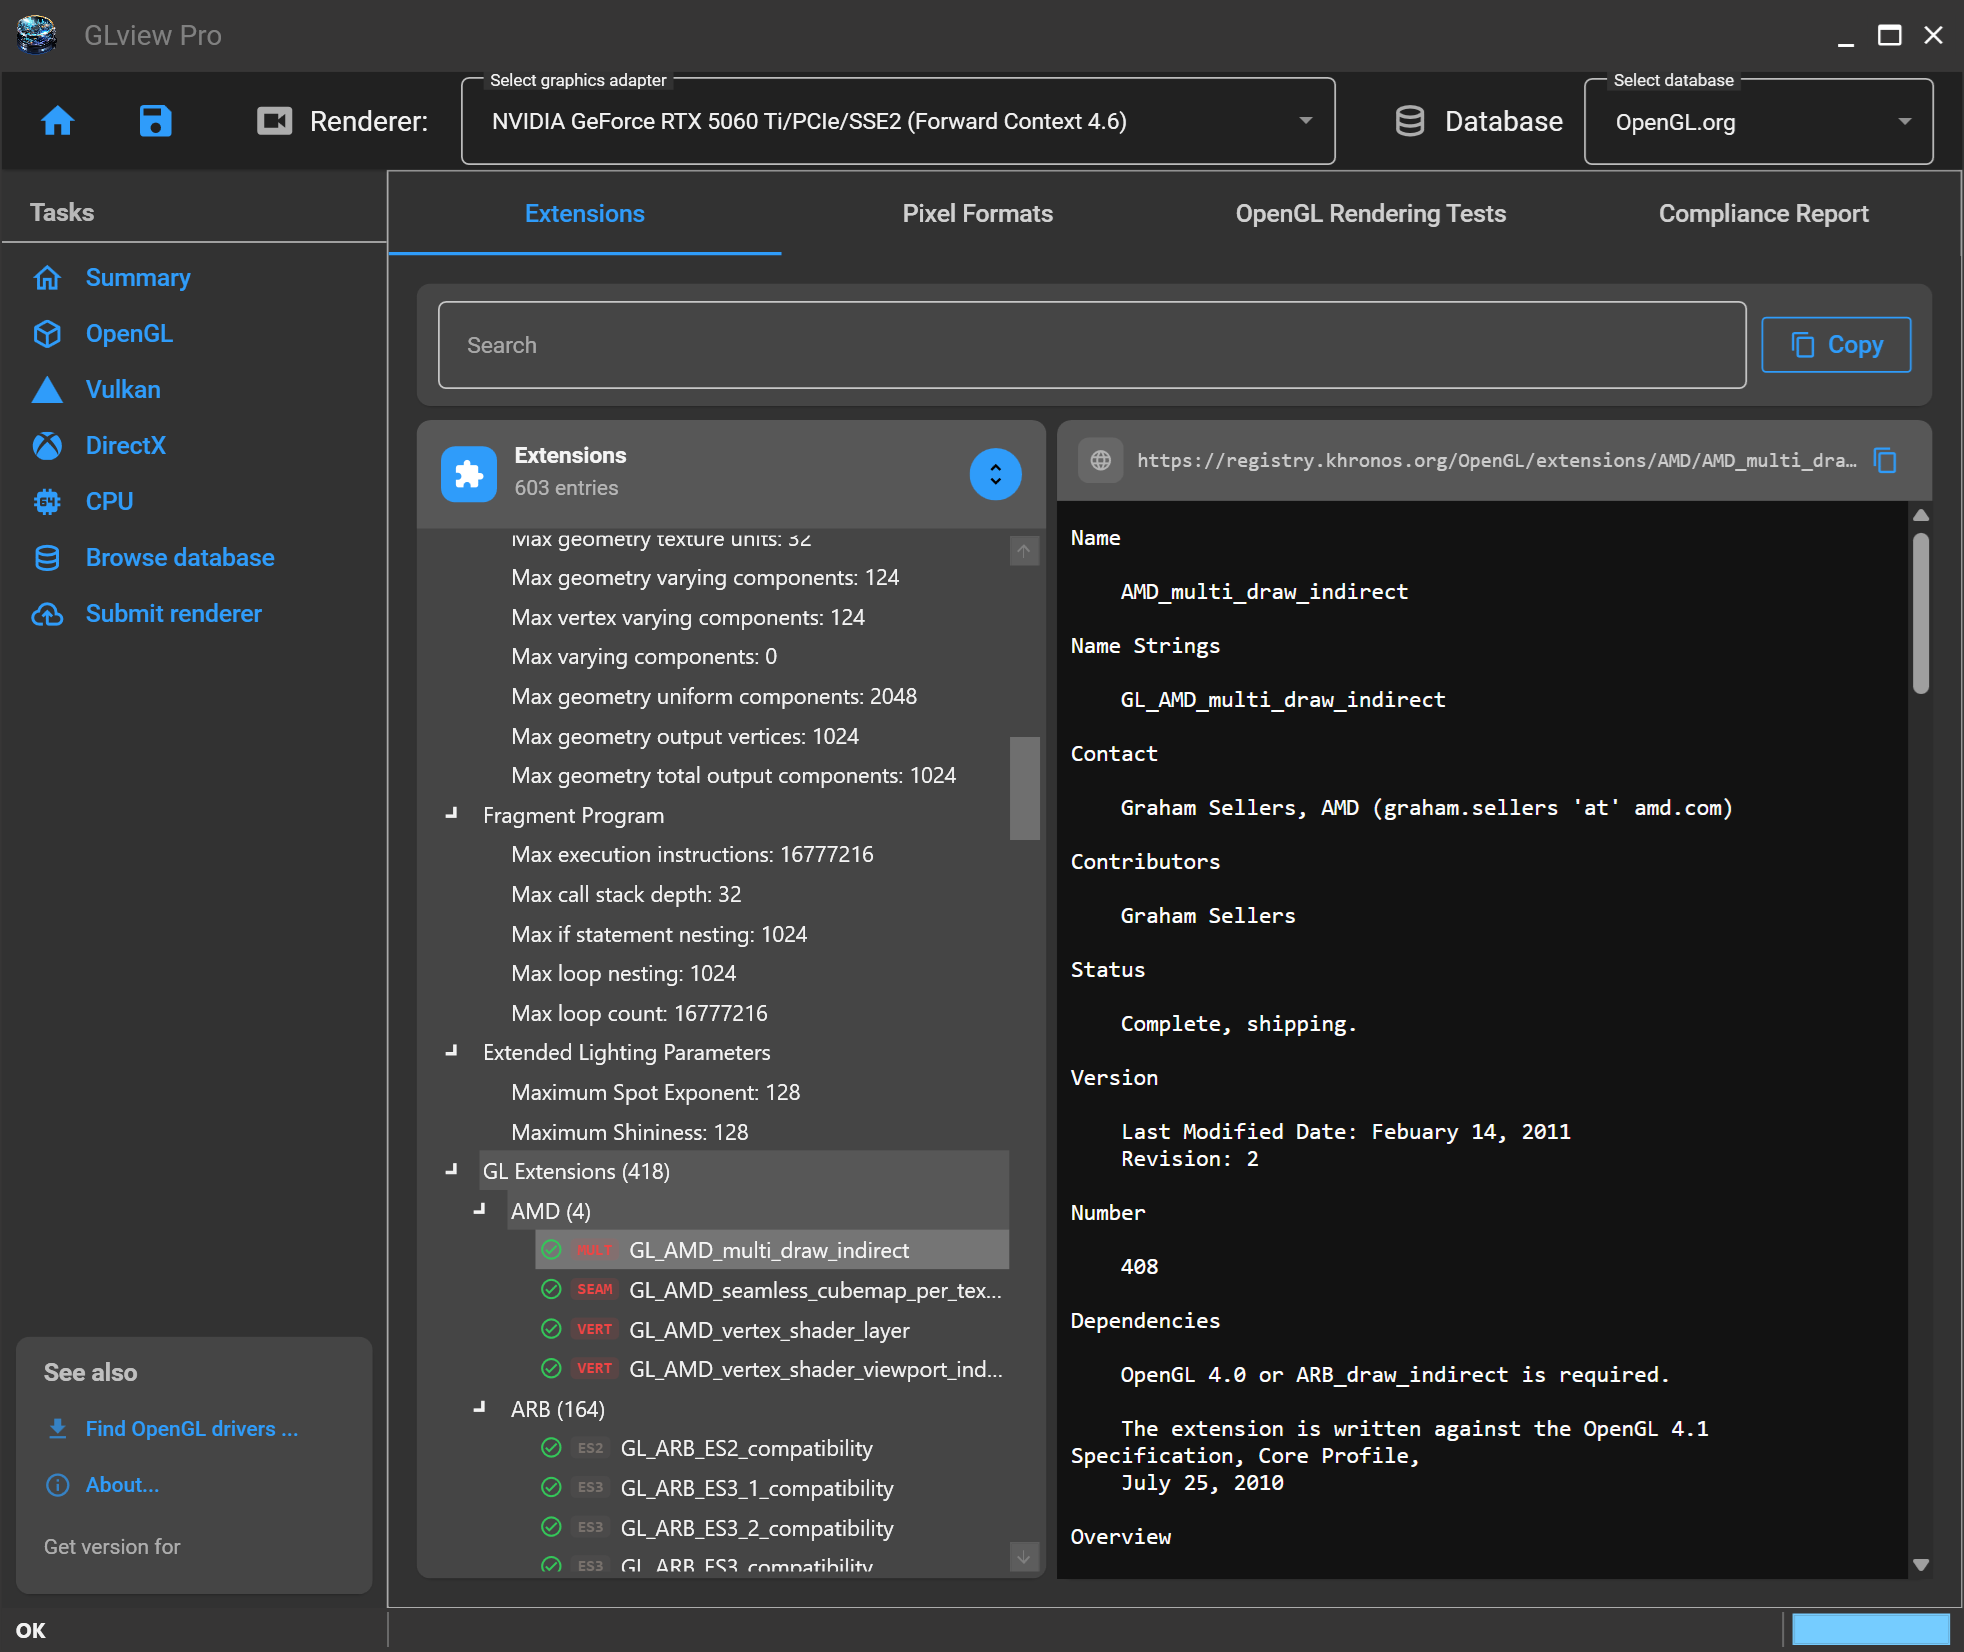This screenshot has height=1652, width=1964.
Task: Open the Summary task
Action: [138, 277]
